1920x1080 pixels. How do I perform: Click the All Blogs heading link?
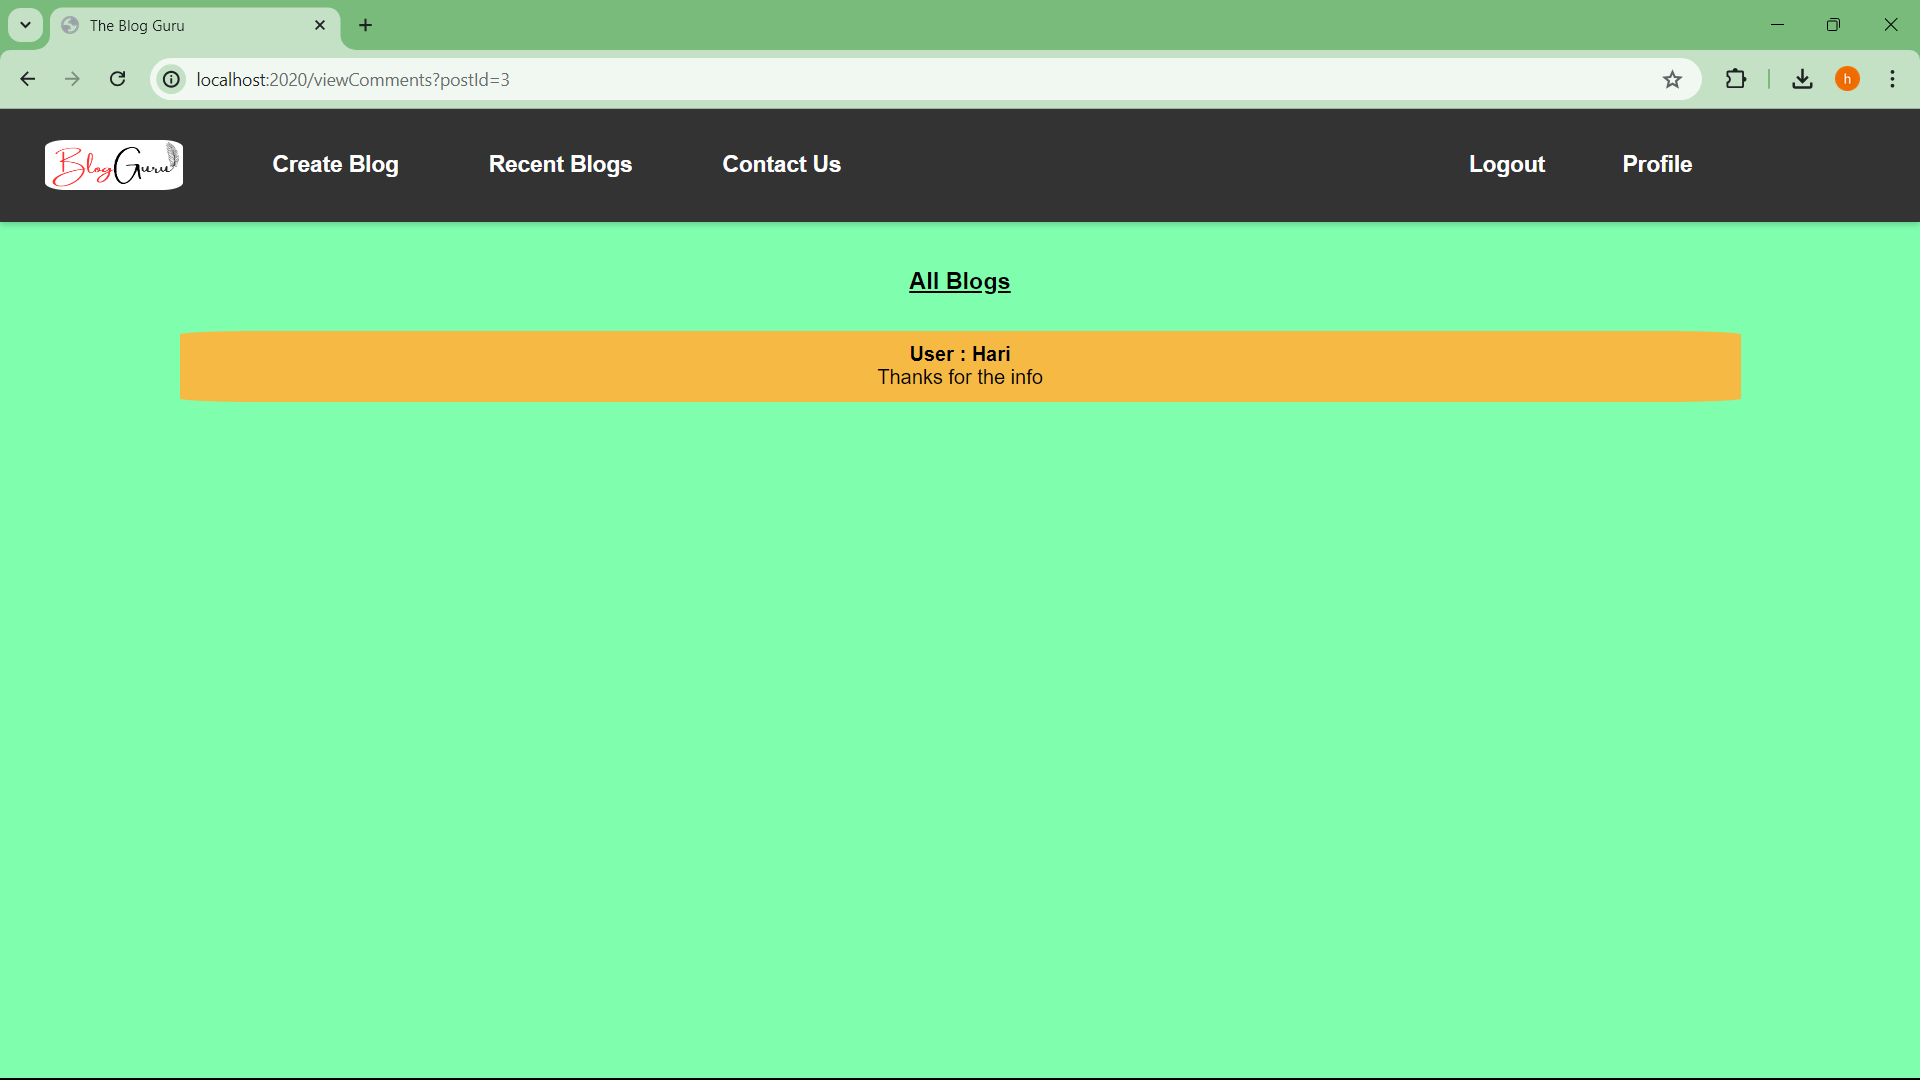959,281
